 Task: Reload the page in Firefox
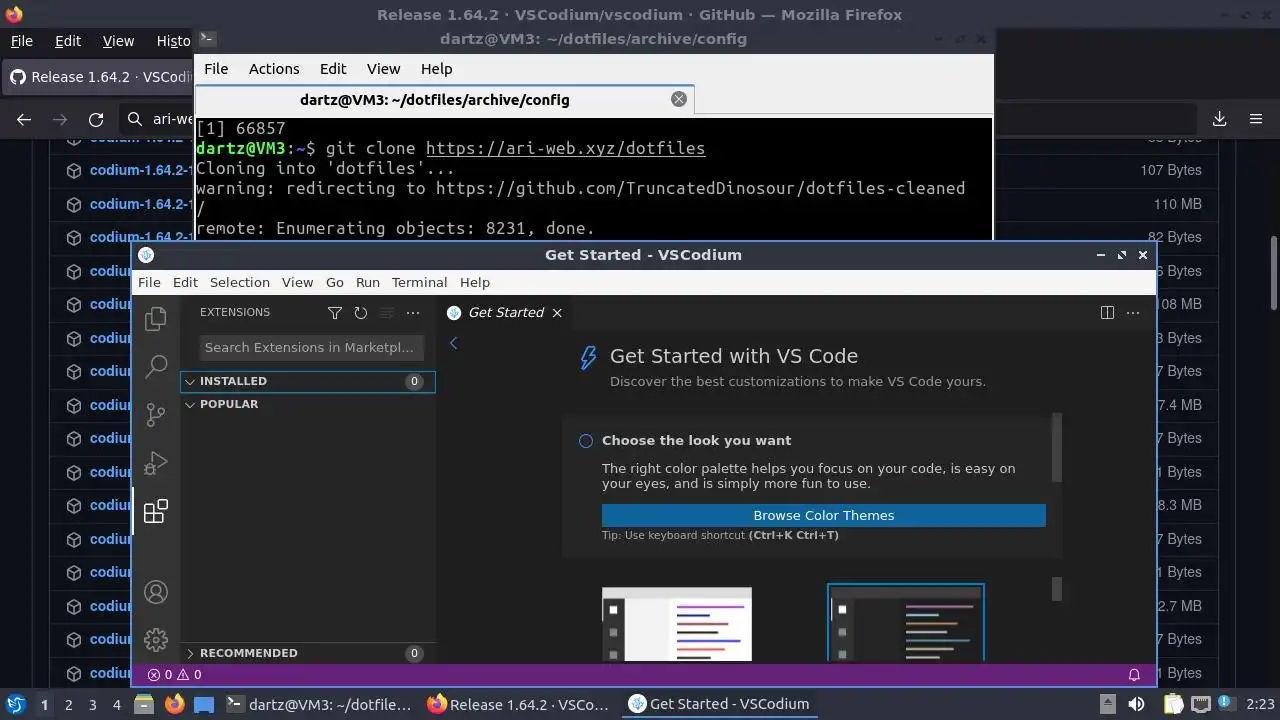[96, 119]
